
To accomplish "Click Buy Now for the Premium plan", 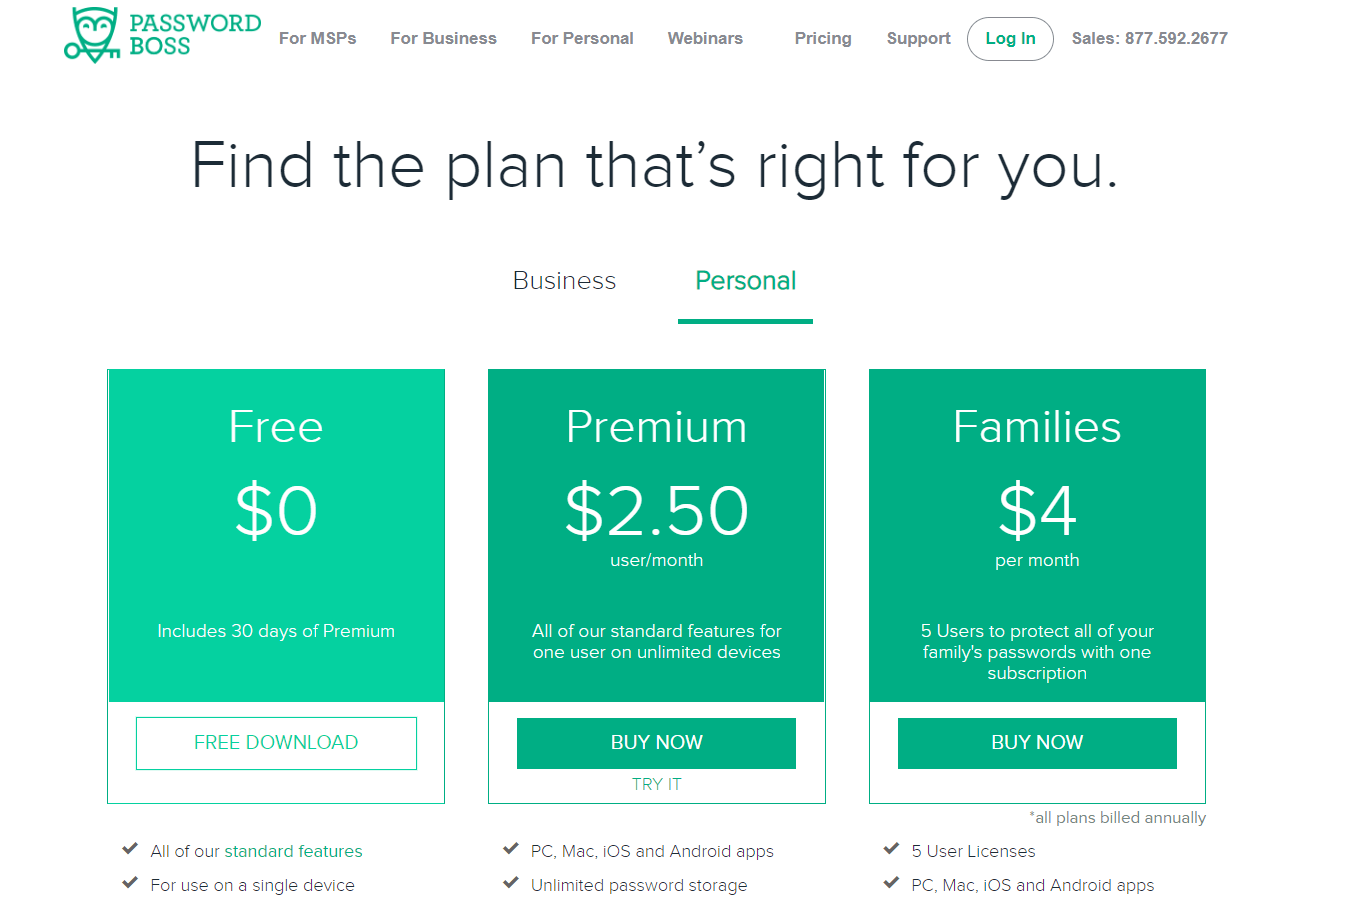I will (656, 743).
